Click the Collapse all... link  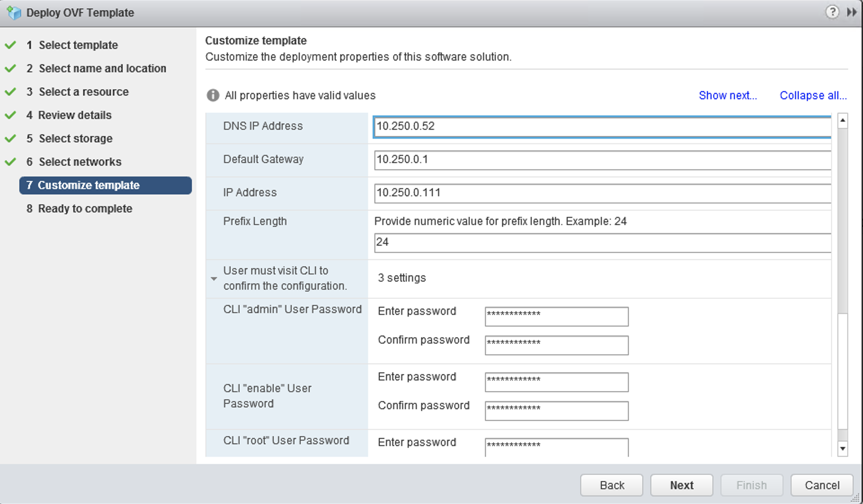click(813, 95)
